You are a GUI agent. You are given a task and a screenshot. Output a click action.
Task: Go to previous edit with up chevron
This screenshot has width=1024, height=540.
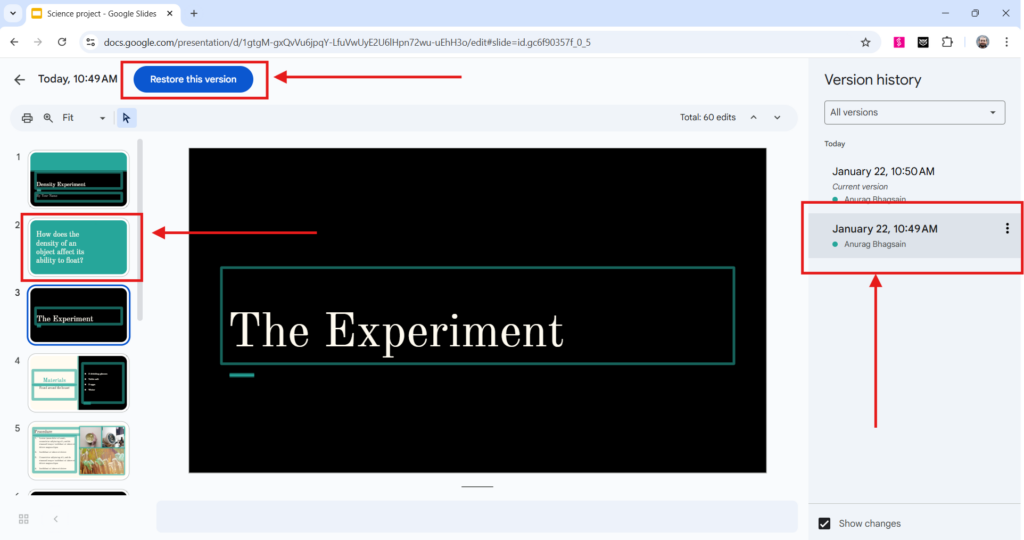tap(754, 117)
